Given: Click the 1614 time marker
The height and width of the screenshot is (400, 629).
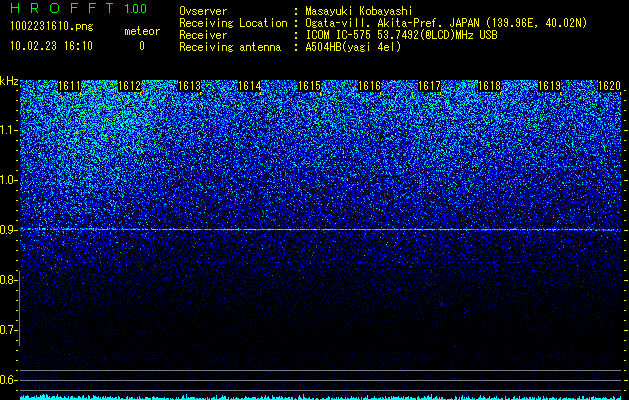Looking at the screenshot, I should click(x=250, y=86).
